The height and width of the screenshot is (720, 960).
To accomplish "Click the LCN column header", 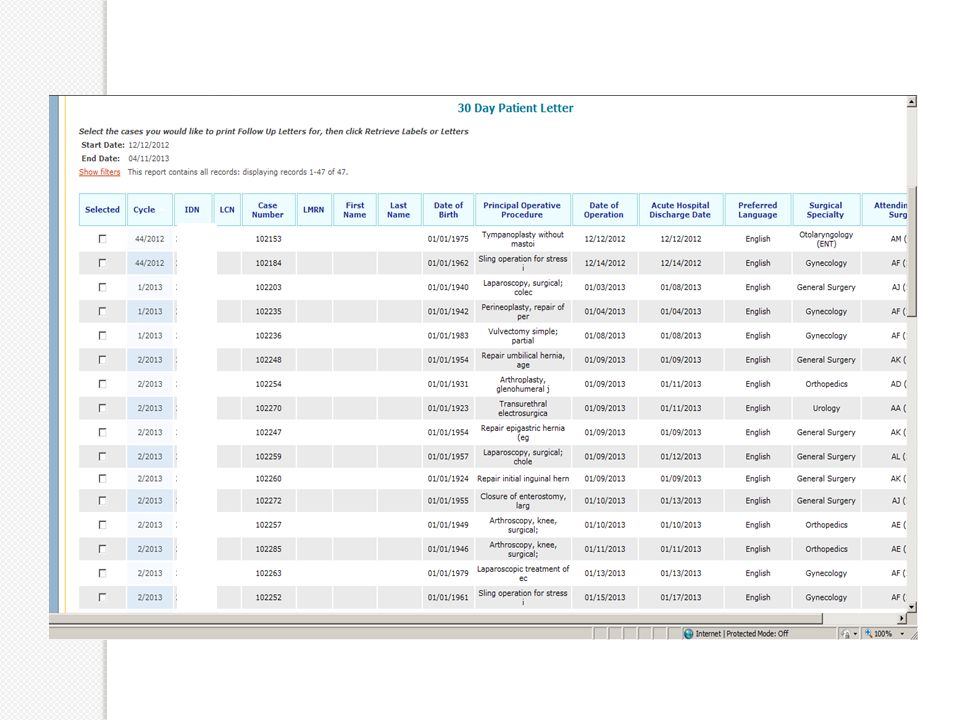I will pos(227,209).
